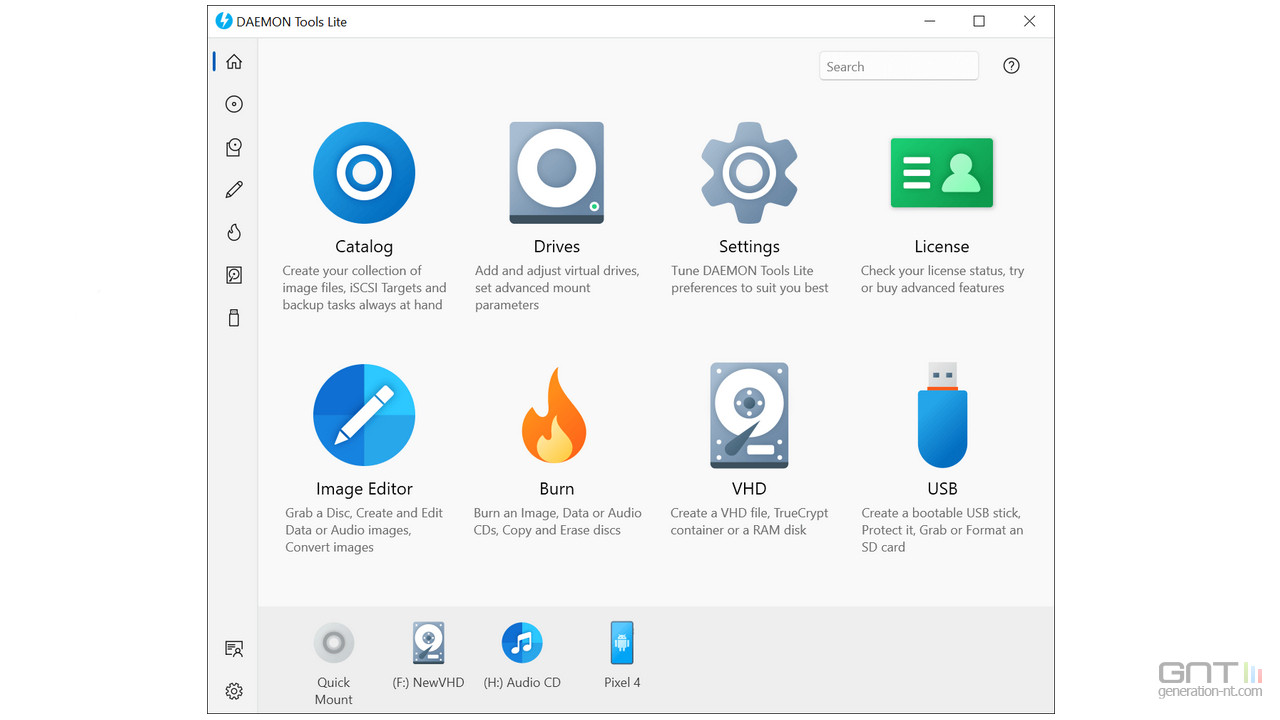Select the (H:) Audio CD drive icon
1280x720 pixels.
pos(522,643)
